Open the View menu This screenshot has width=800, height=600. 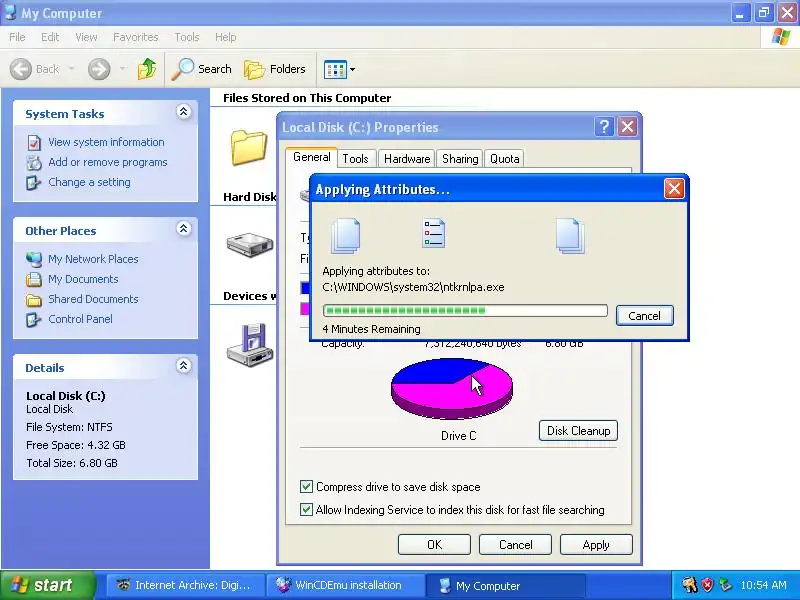86,37
